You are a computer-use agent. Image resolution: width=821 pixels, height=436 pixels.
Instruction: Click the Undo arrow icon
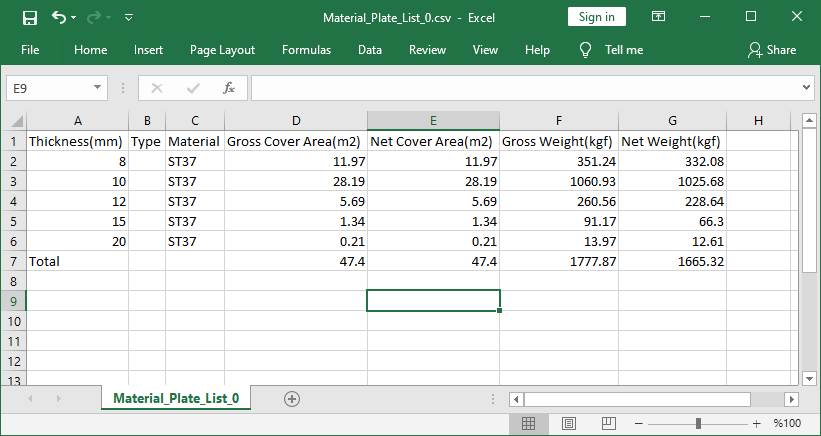click(x=59, y=17)
